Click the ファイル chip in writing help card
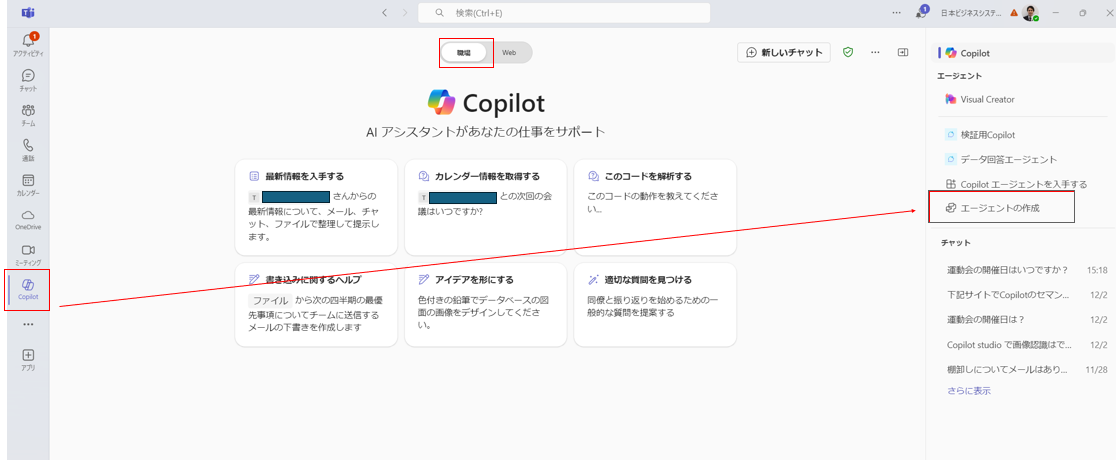 pos(270,300)
